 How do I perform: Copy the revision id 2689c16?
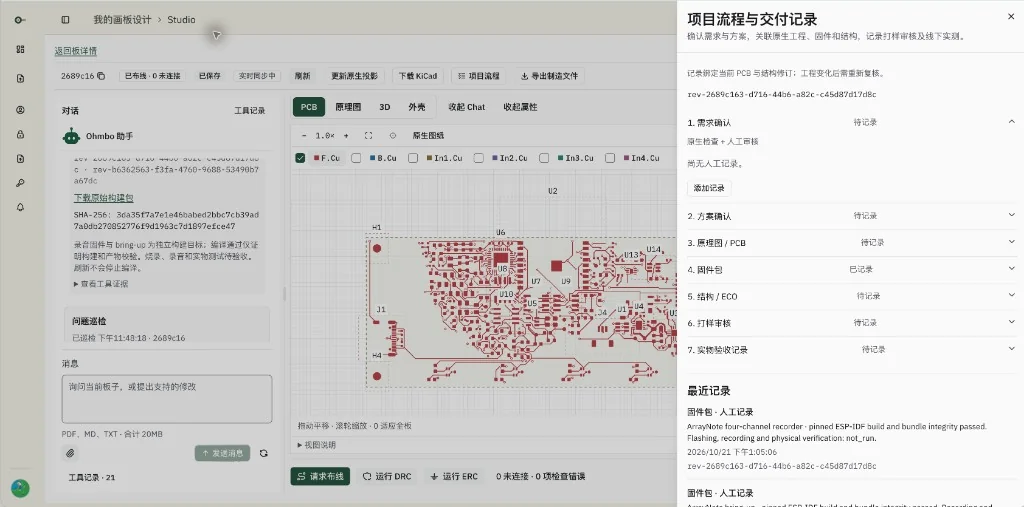pyautogui.click(x=101, y=76)
